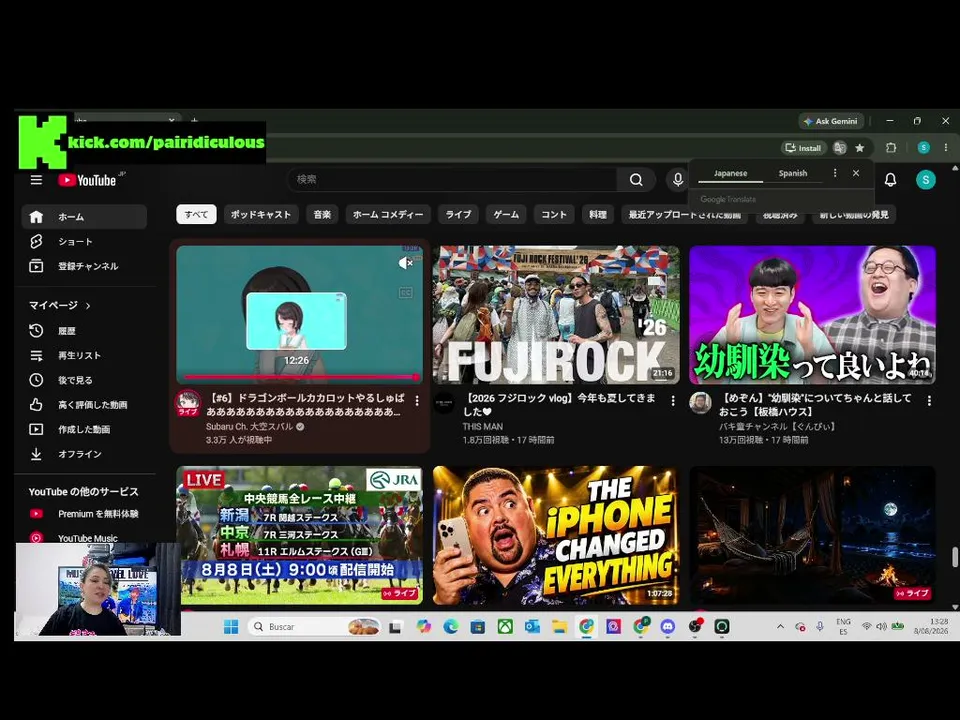Open Chrome three-dot menu
Viewport: 960px width, 720px height.
click(x=946, y=148)
